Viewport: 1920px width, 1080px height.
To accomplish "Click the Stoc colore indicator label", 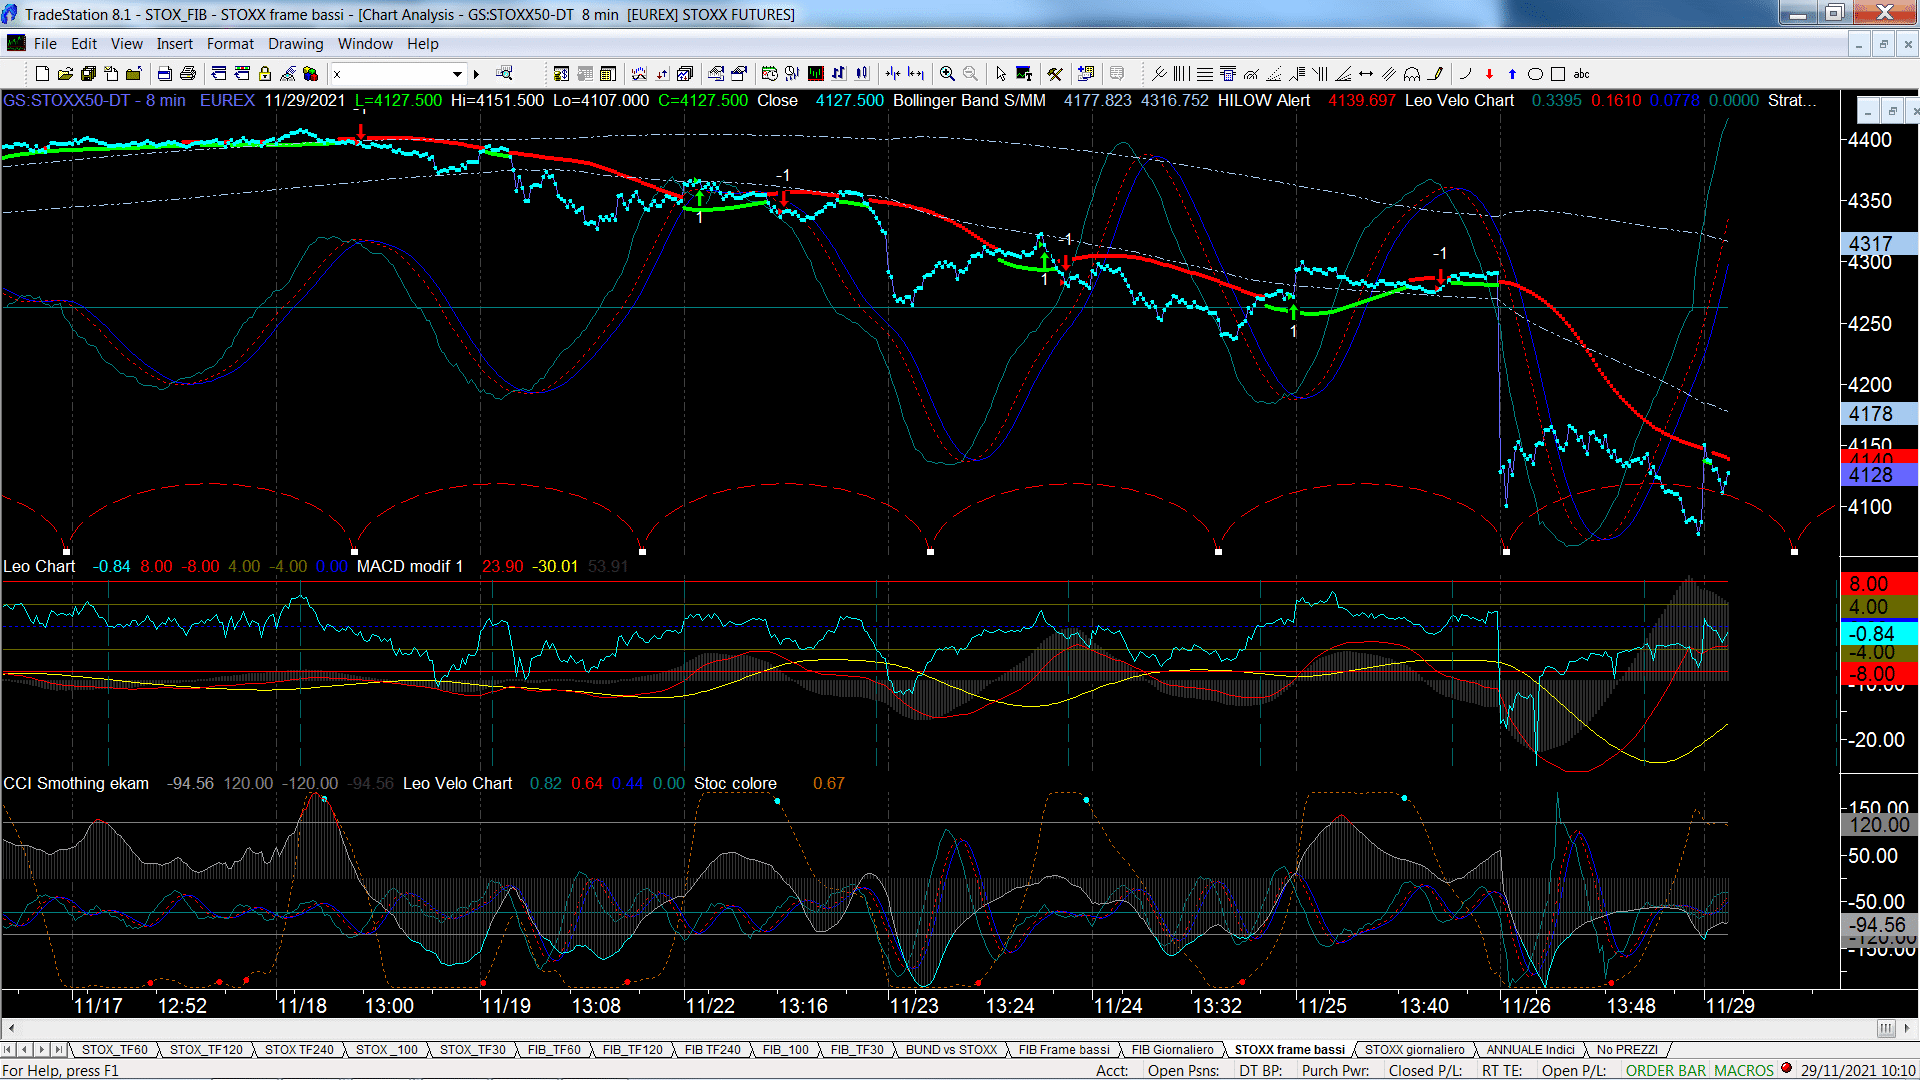I will (x=735, y=783).
